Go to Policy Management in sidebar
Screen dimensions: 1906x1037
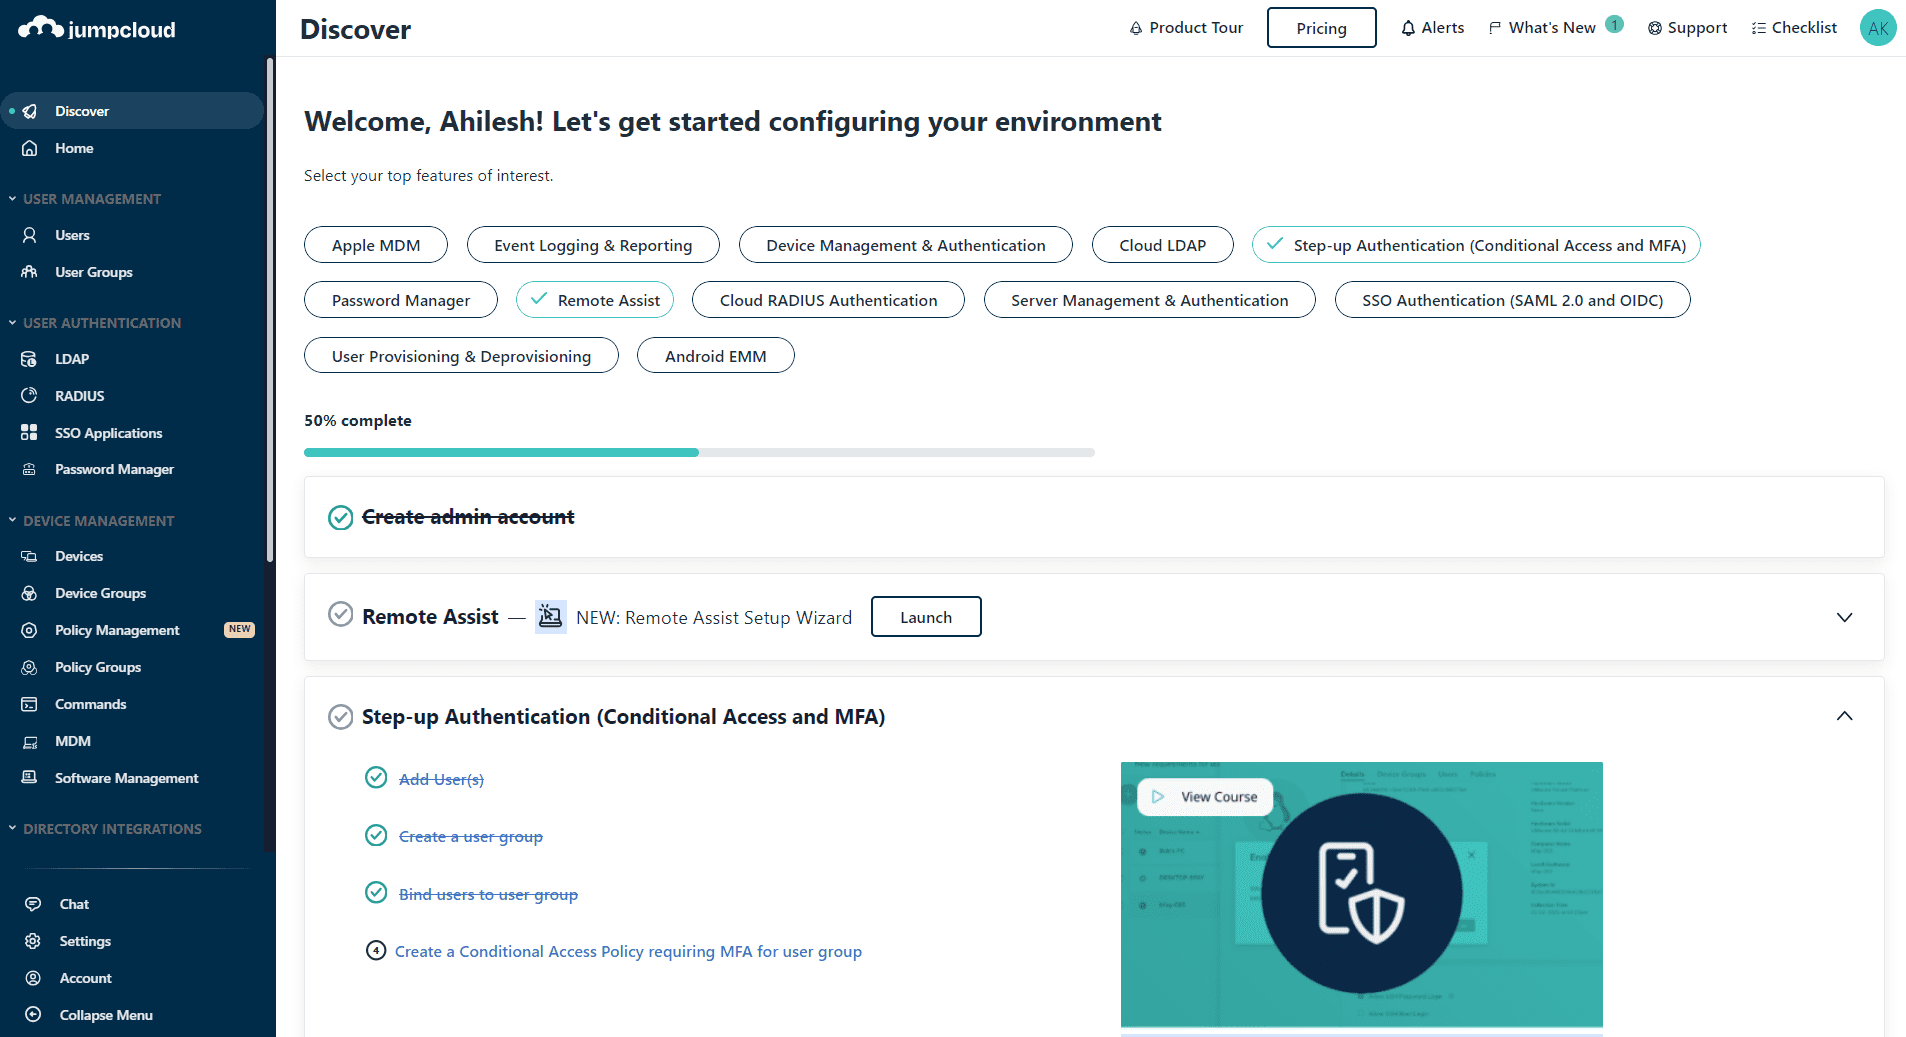117,630
